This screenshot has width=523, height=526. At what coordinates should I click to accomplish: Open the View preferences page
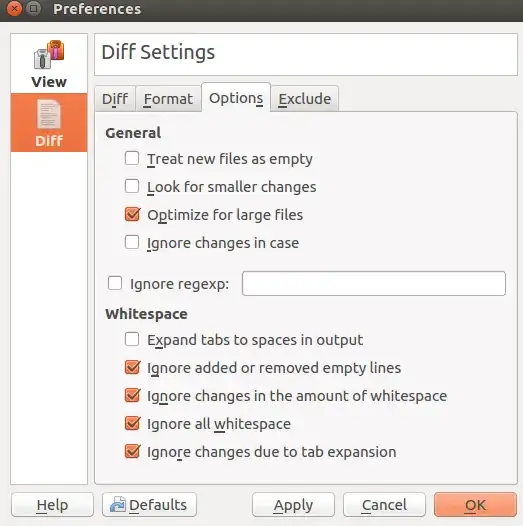coord(49,64)
